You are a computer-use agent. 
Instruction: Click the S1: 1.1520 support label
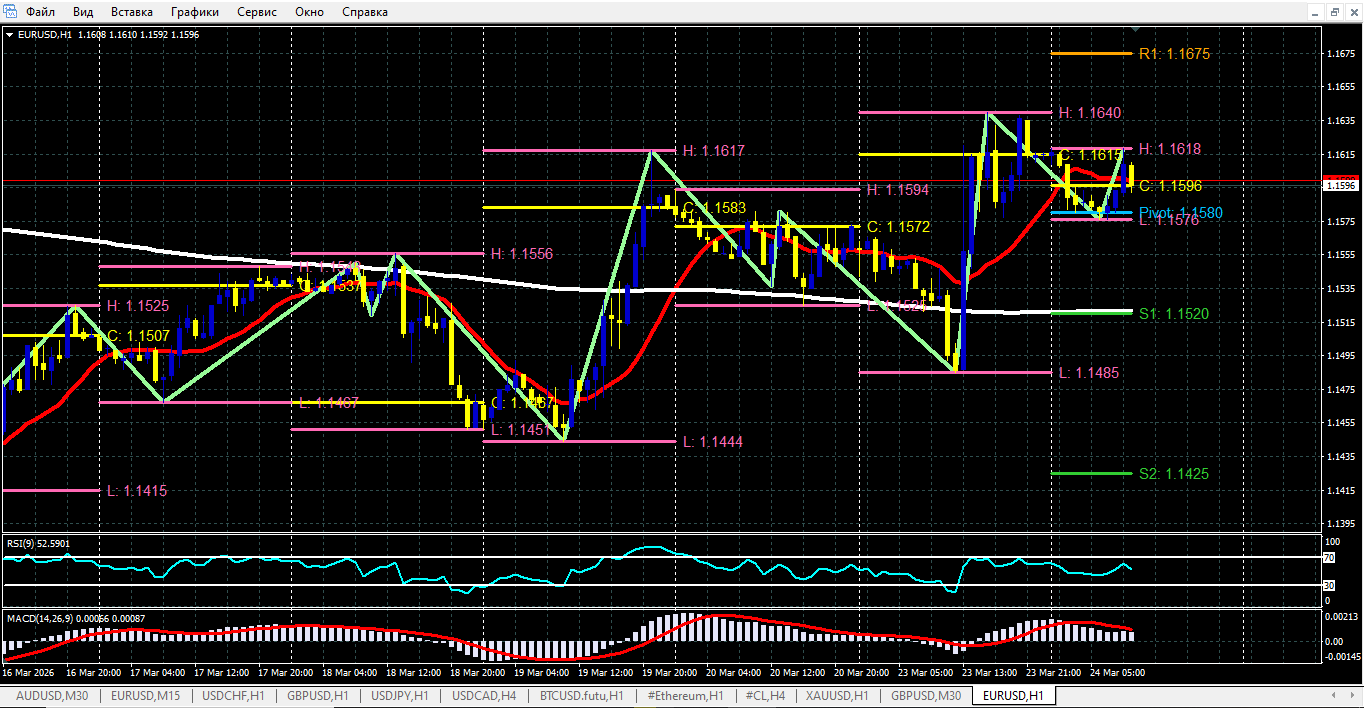[1174, 314]
